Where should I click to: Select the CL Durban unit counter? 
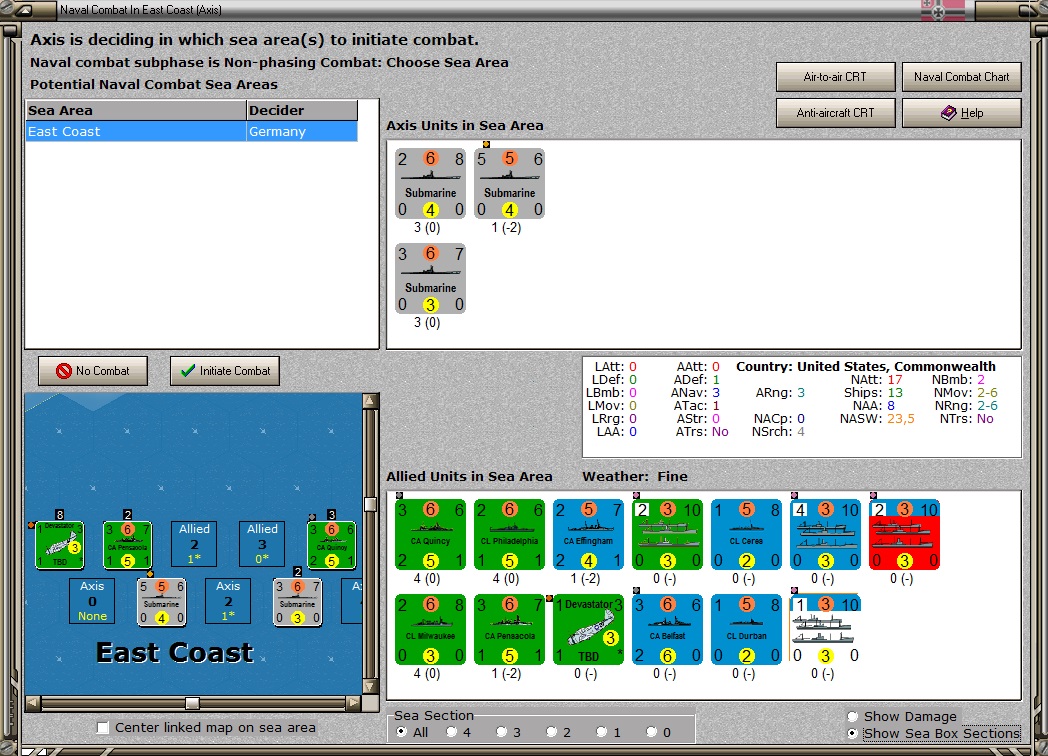pyautogui.click(x=746, y=630)
